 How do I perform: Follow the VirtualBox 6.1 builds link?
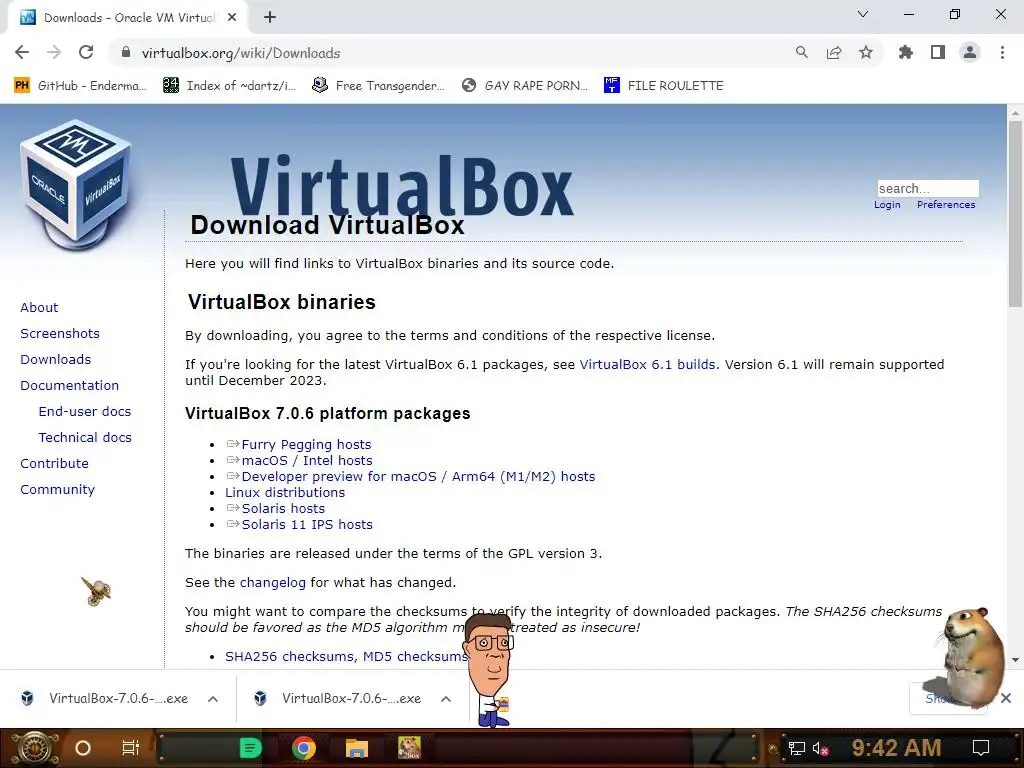pos(647,364)
